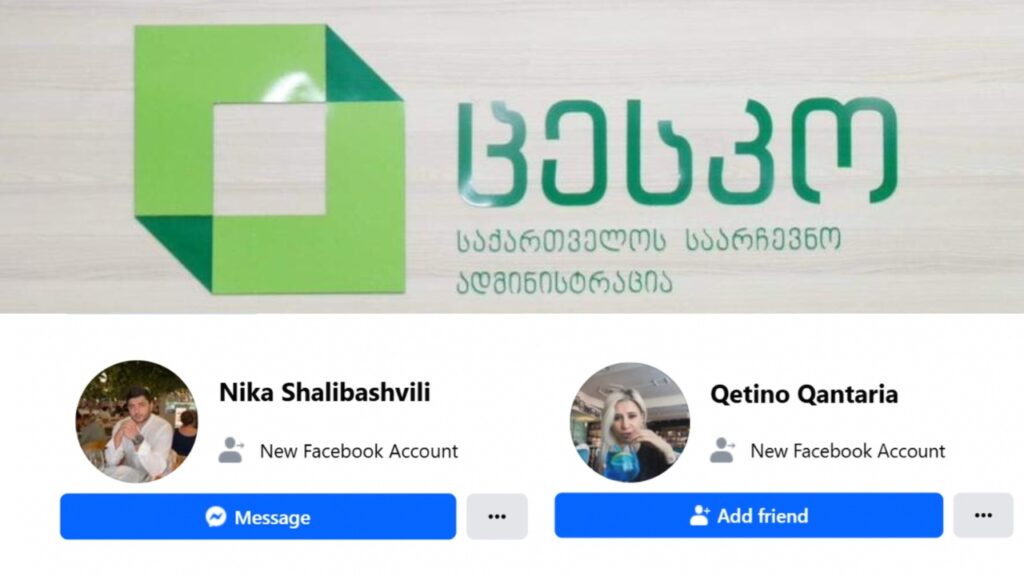
Task: Click the Message button for Nika Shalibashvili
Action: point(258,517)
